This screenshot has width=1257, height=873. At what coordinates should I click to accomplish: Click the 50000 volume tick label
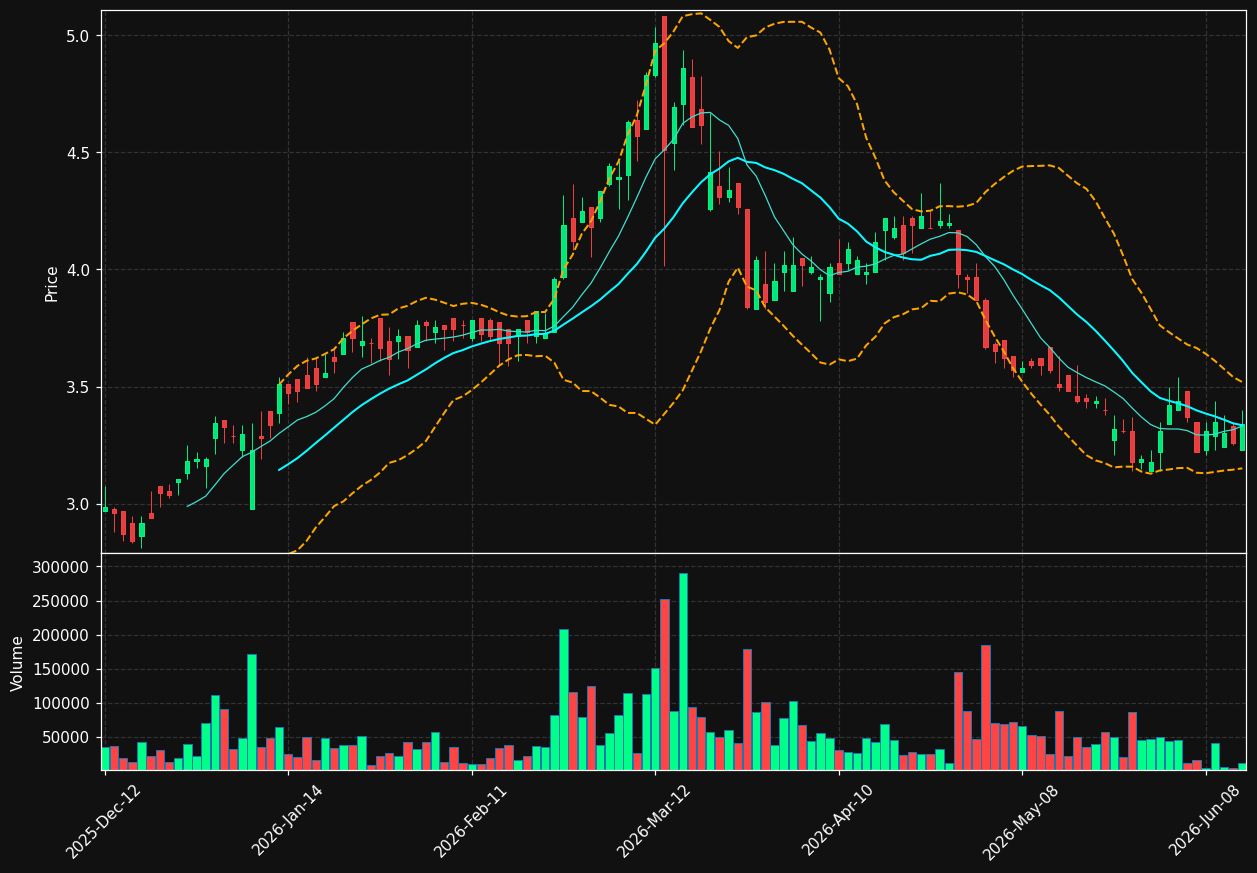click(66, 737)
